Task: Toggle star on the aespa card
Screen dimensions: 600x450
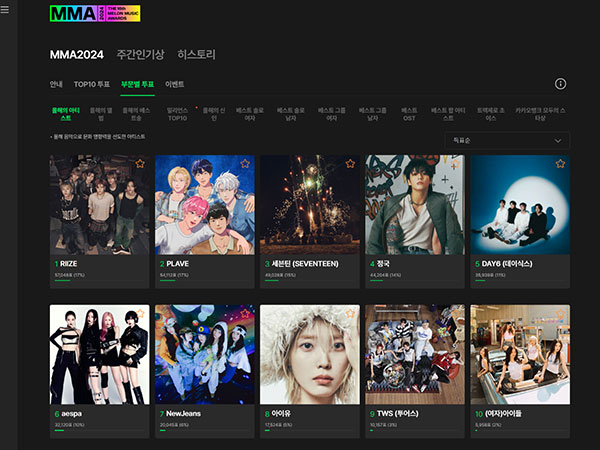Action: (x=140, y=313)
